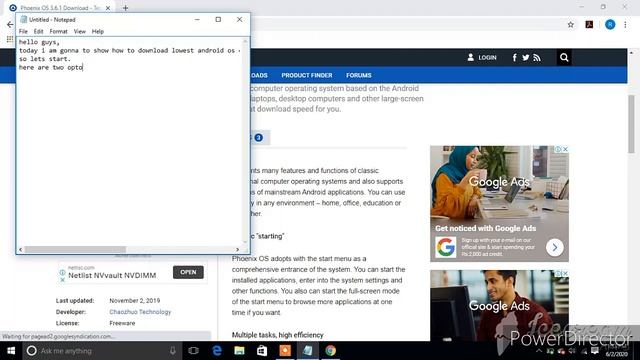Open the Notepad File menu
Viewport: 640px width, 360px height.
tap(23, 31)
